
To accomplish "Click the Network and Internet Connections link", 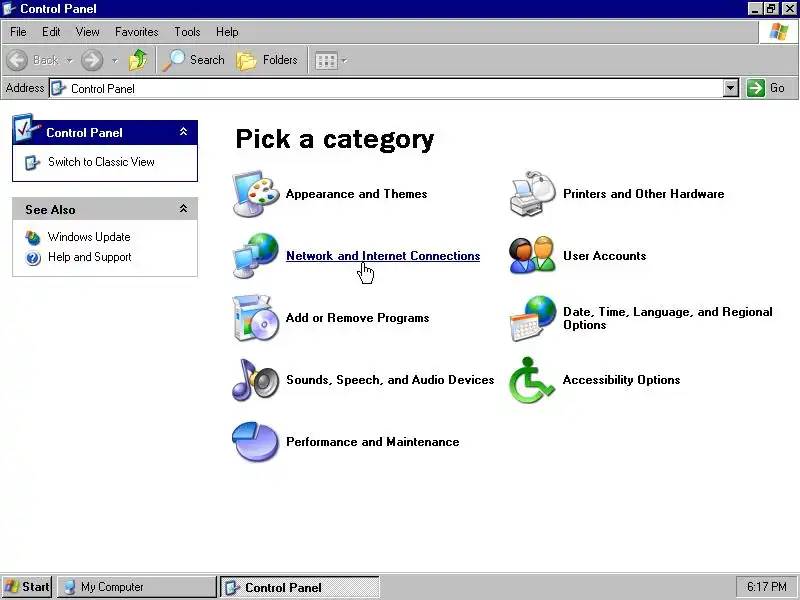I will 383,256.
